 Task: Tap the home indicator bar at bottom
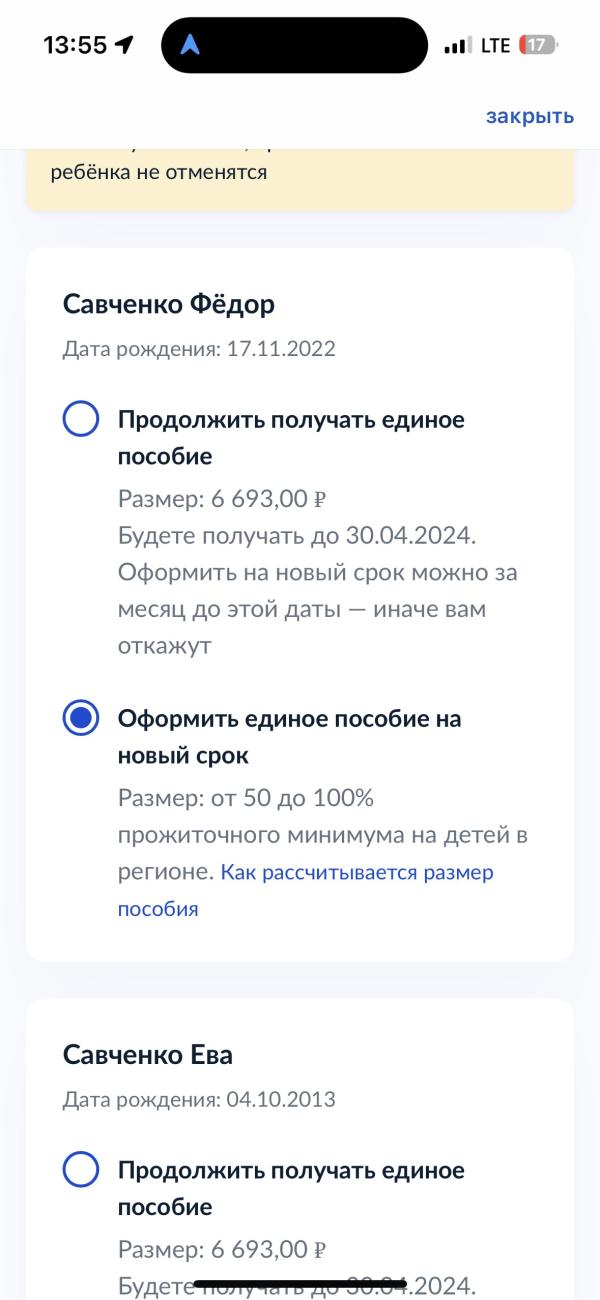[x=300, y=1283]
